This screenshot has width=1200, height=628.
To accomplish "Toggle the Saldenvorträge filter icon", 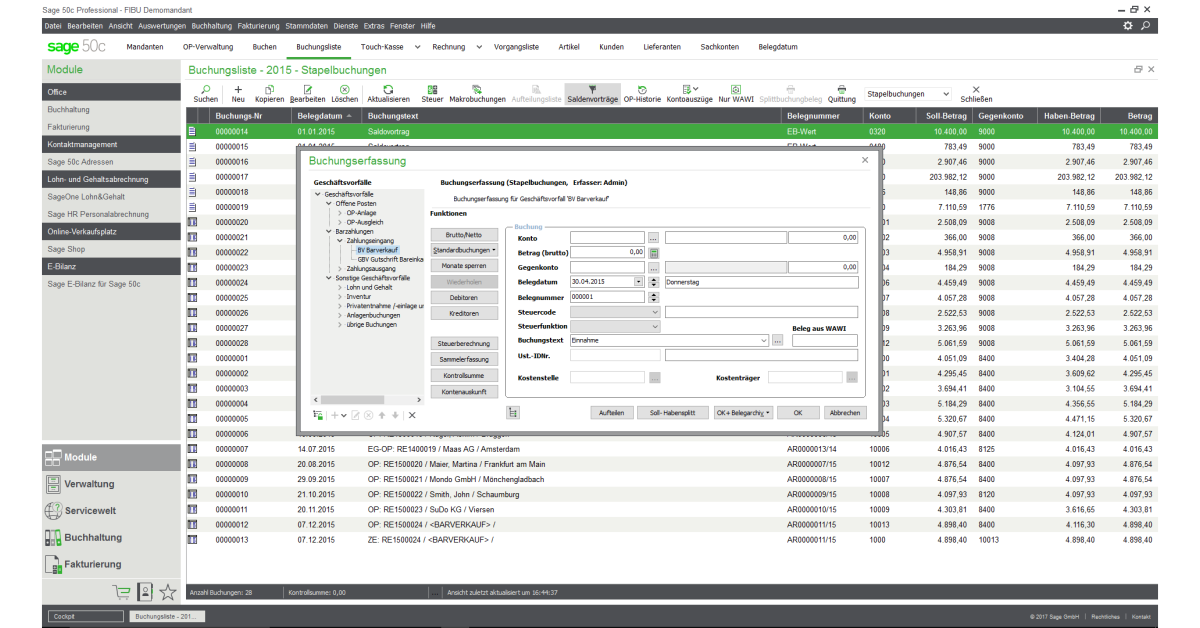I will tap(592, 89).
